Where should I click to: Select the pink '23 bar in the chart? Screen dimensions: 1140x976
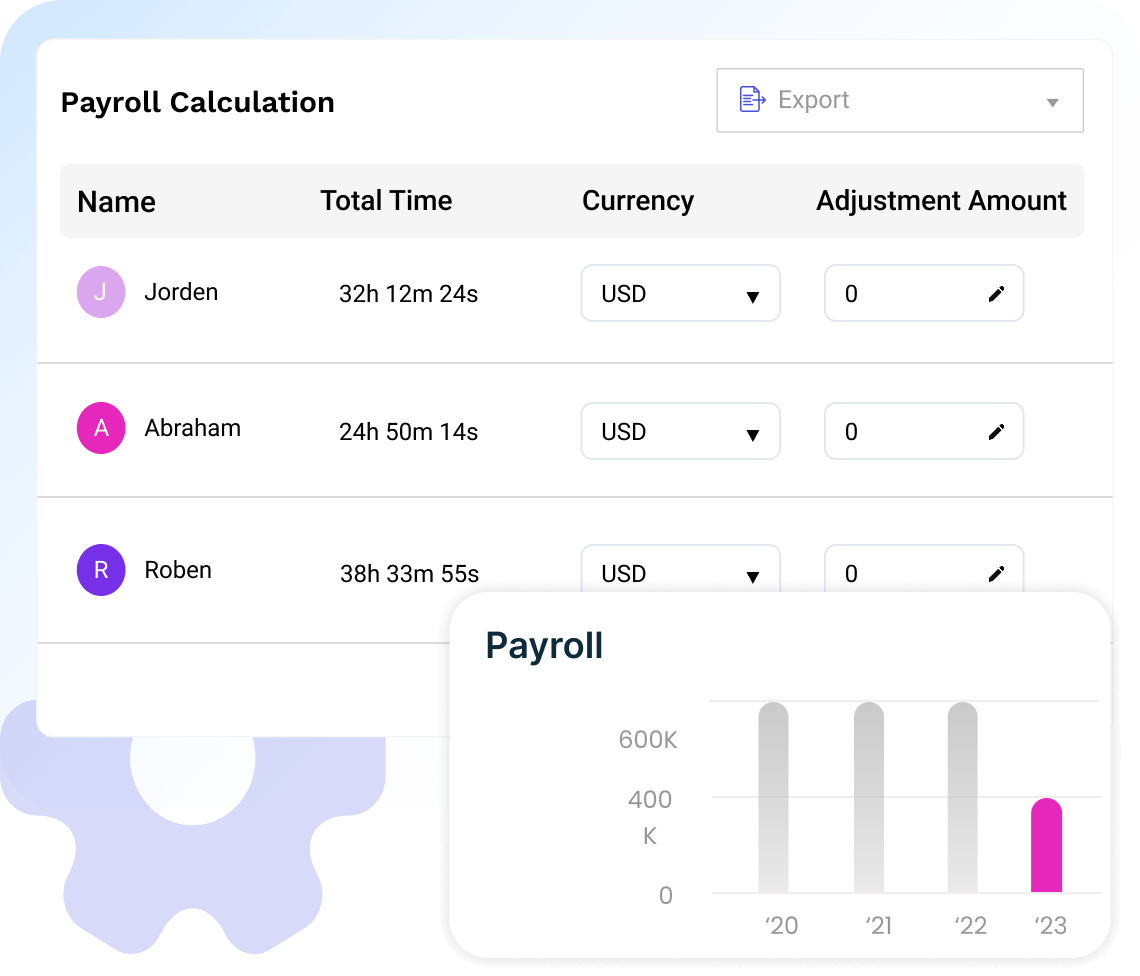(x=1046, y=845)
